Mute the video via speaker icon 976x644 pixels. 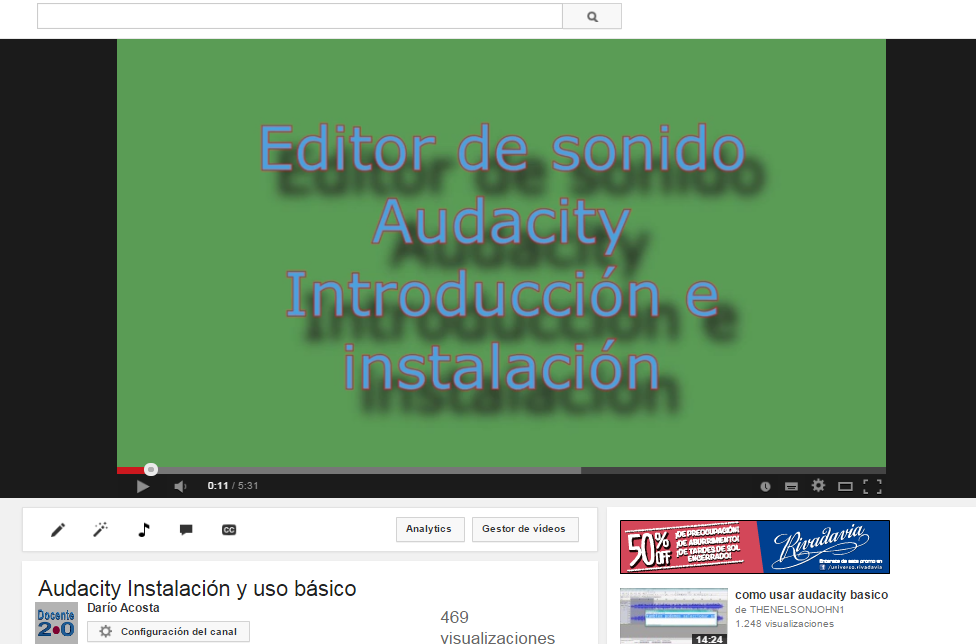click(181, 486)
